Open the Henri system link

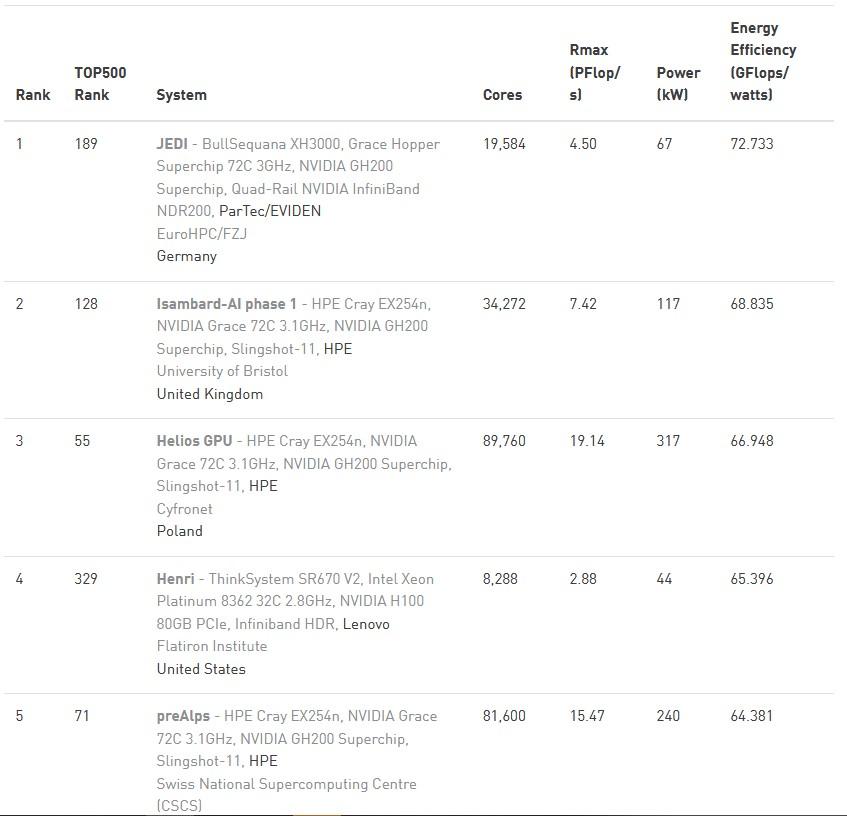(175, 579)
